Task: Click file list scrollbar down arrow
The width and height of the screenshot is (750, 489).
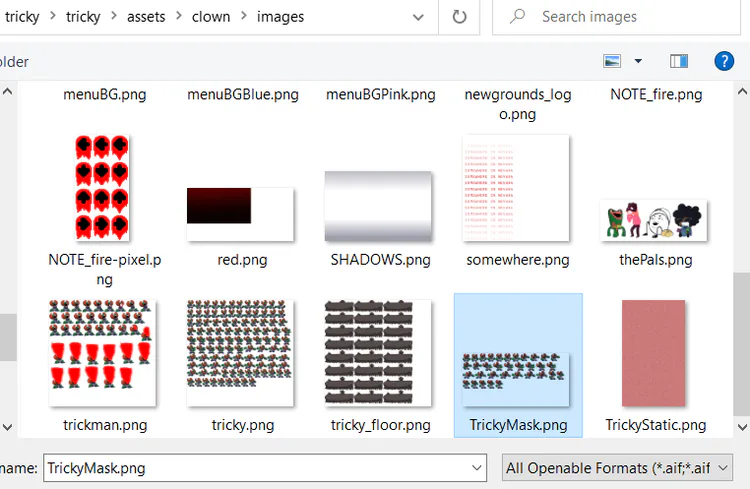Action: click(742, 427)
